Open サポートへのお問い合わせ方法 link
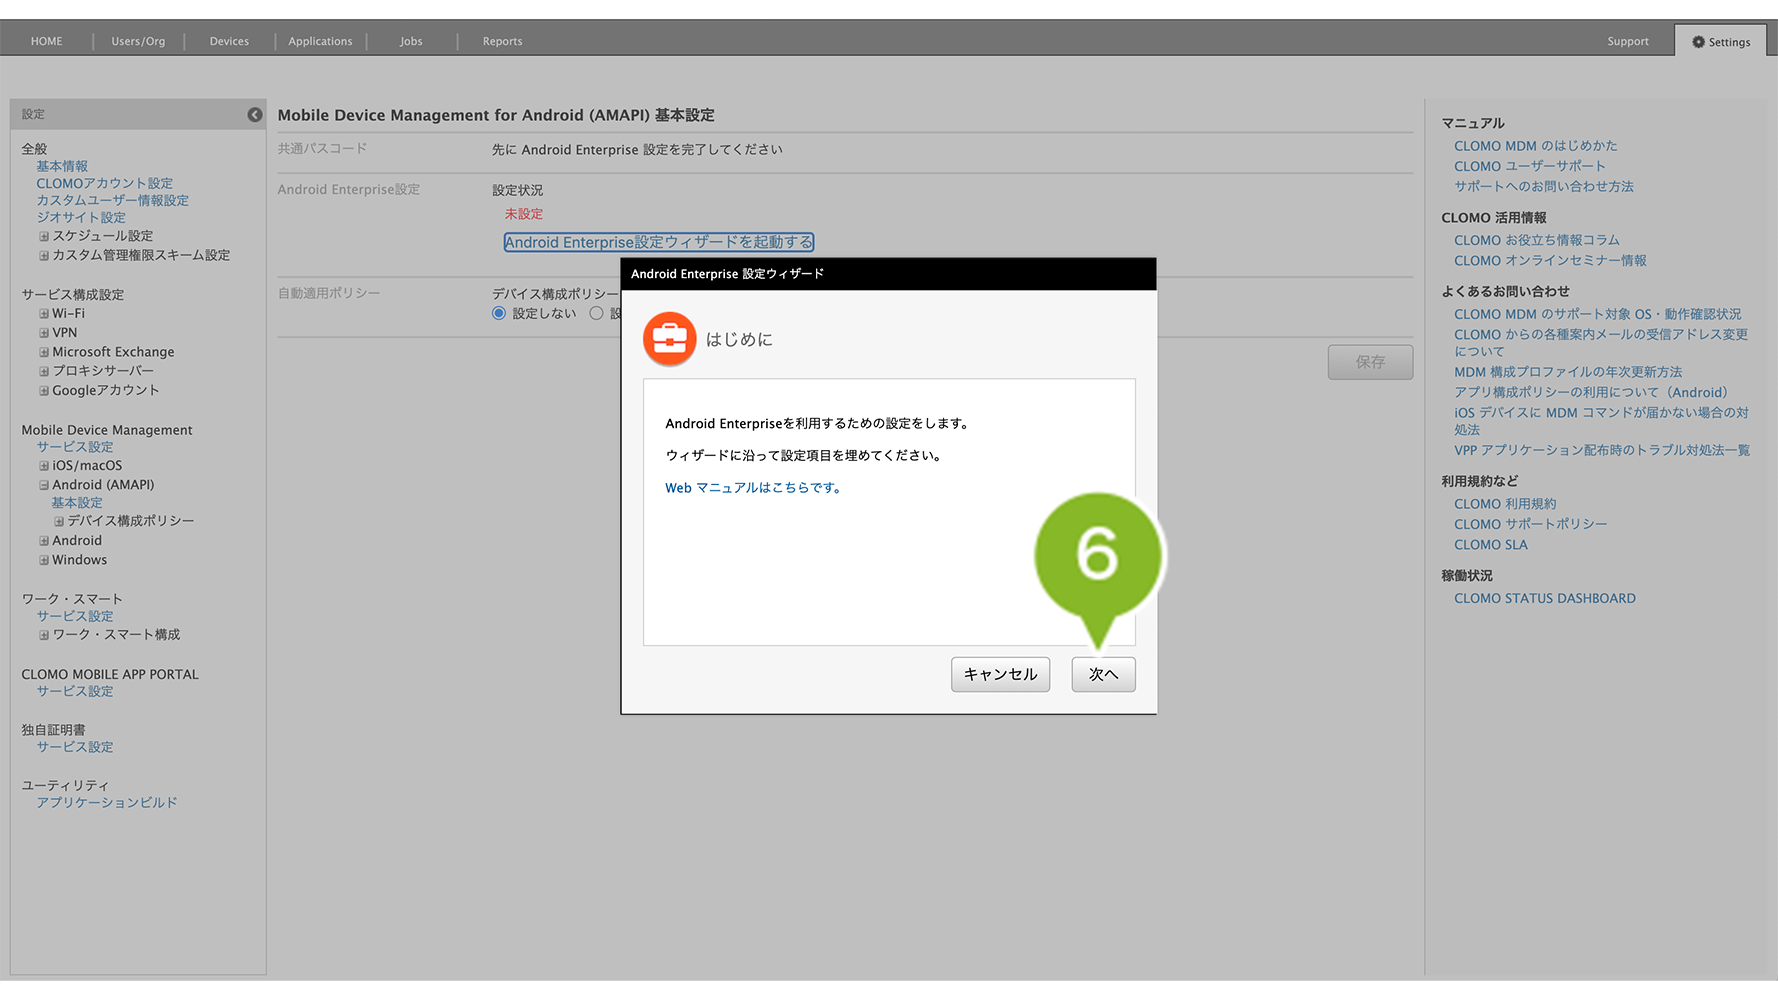 click(1544, 186)
